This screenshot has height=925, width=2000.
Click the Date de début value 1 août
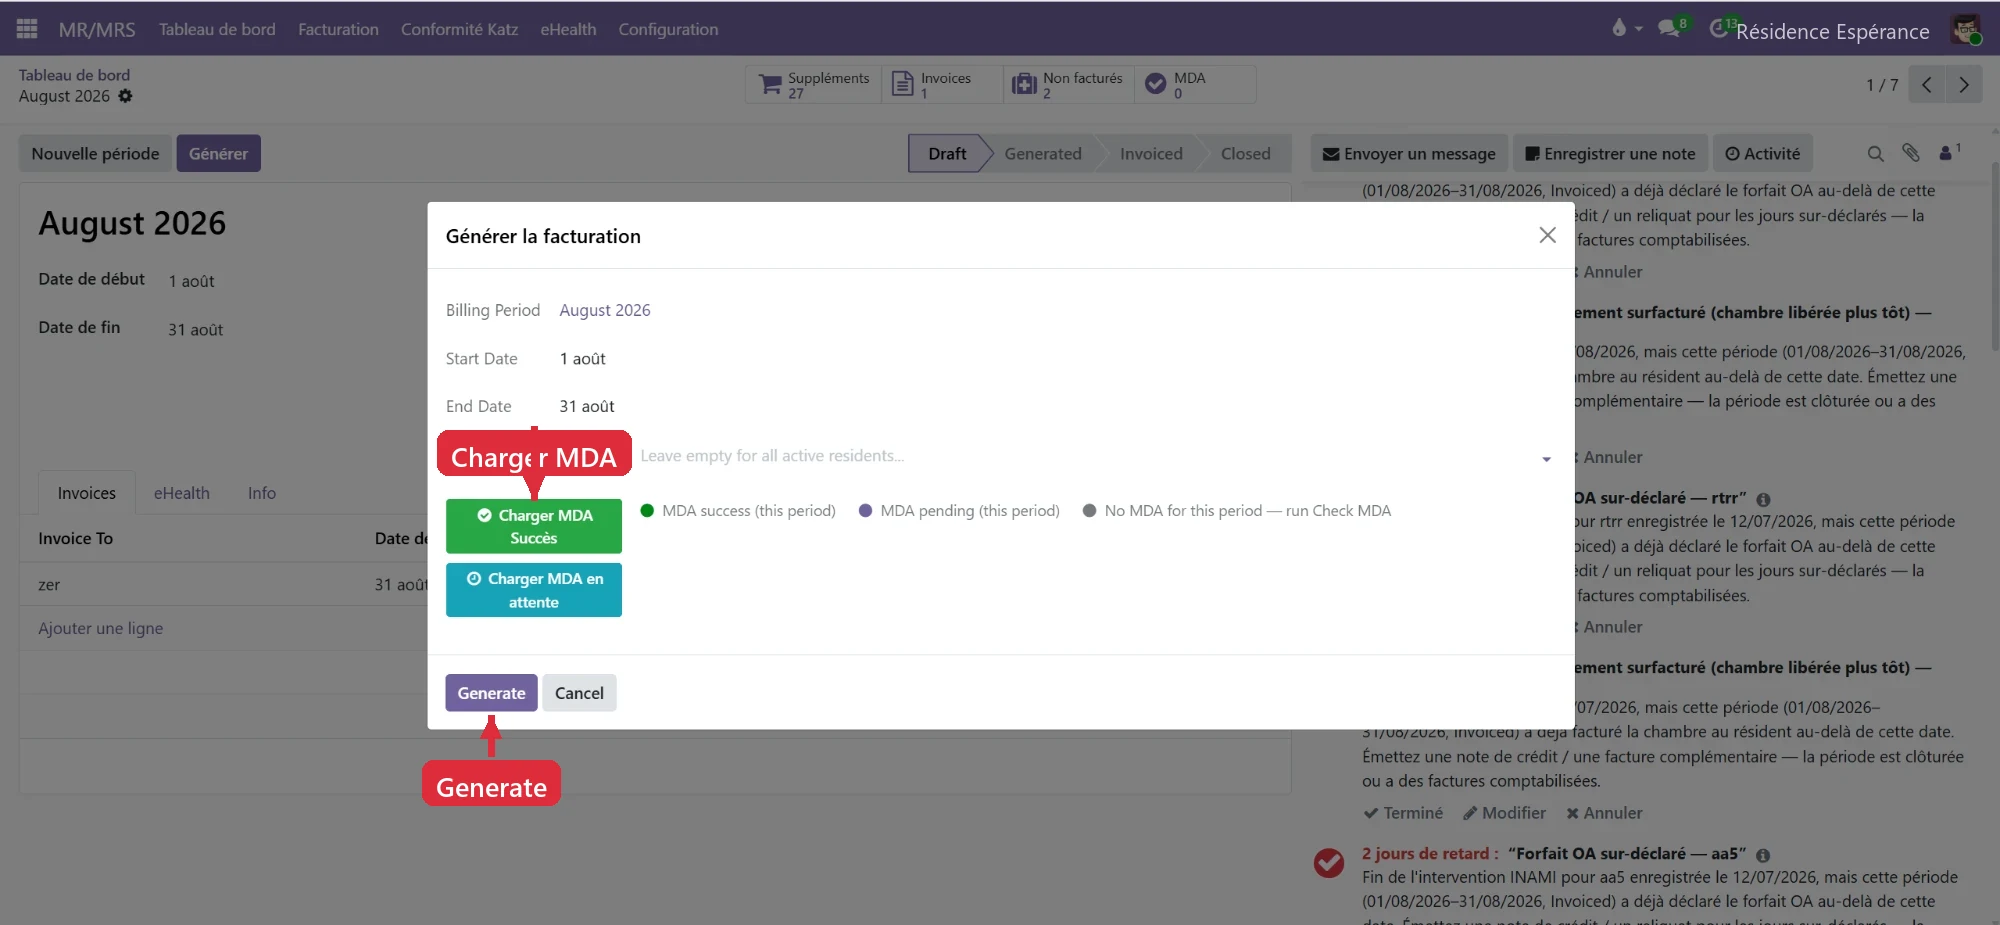pos(191,281)
